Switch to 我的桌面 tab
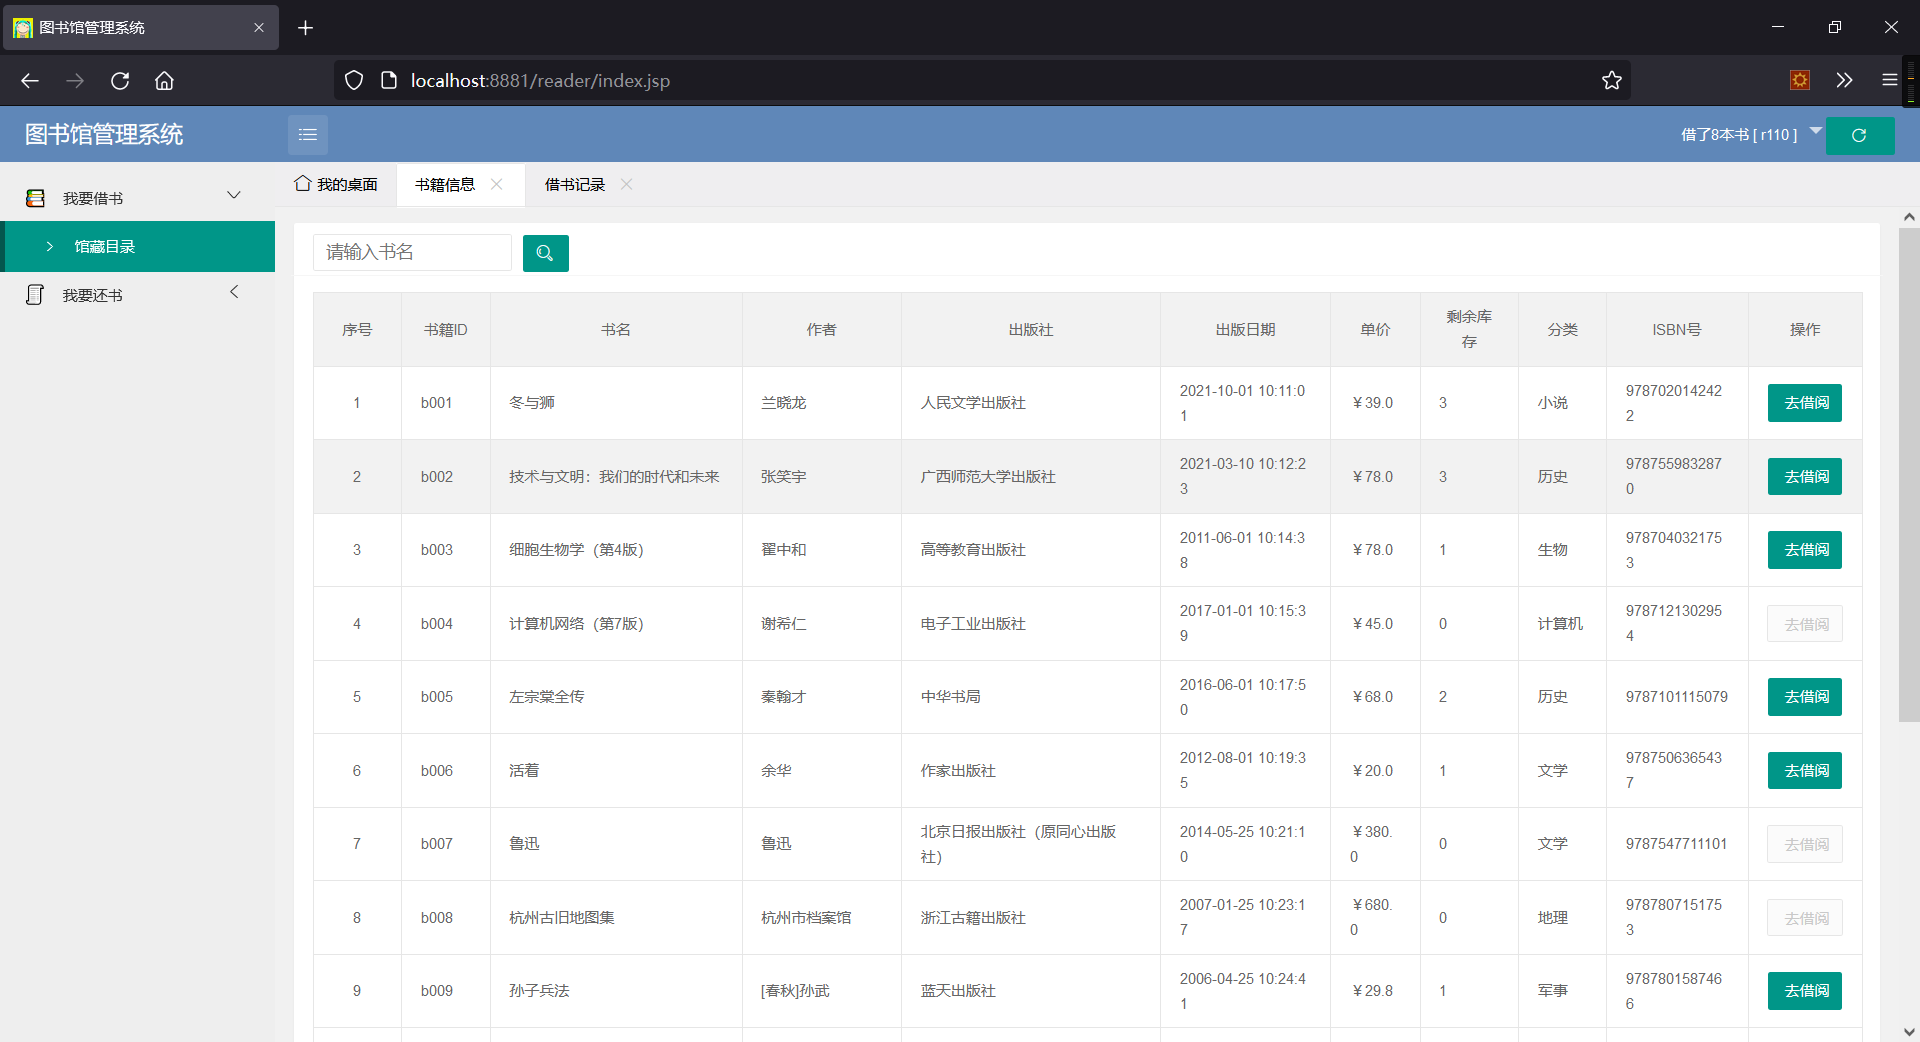 [x=336, y=184]
